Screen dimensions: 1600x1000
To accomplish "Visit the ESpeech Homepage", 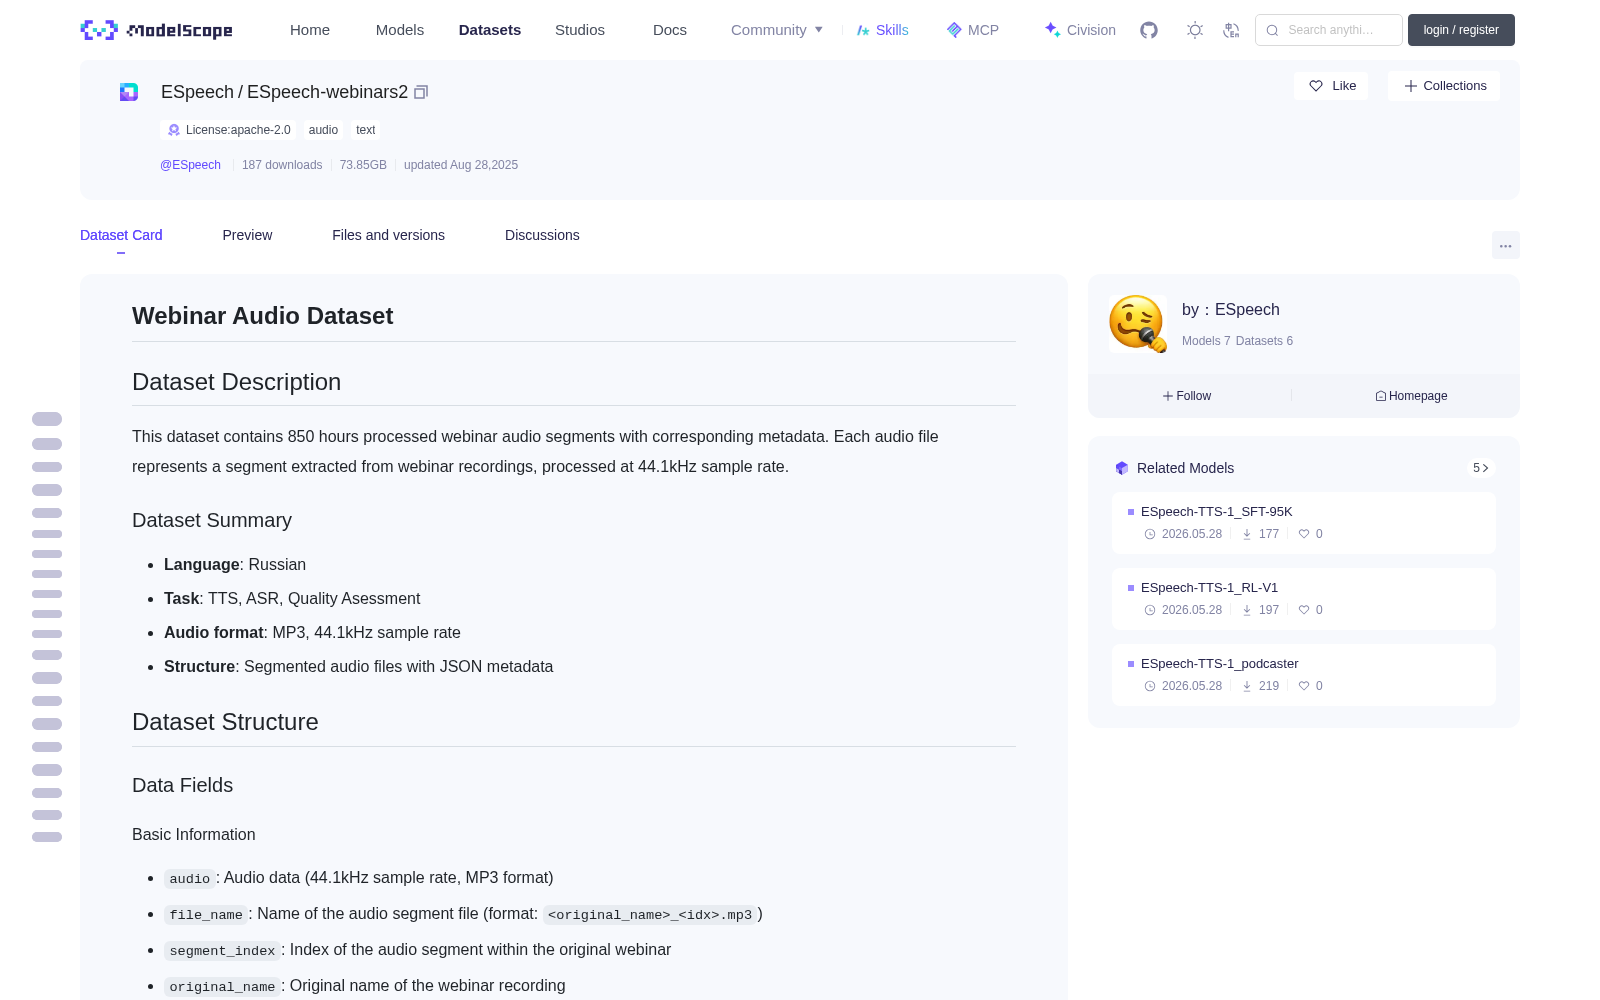I will pyautogui.click(x=1411, y=396).
